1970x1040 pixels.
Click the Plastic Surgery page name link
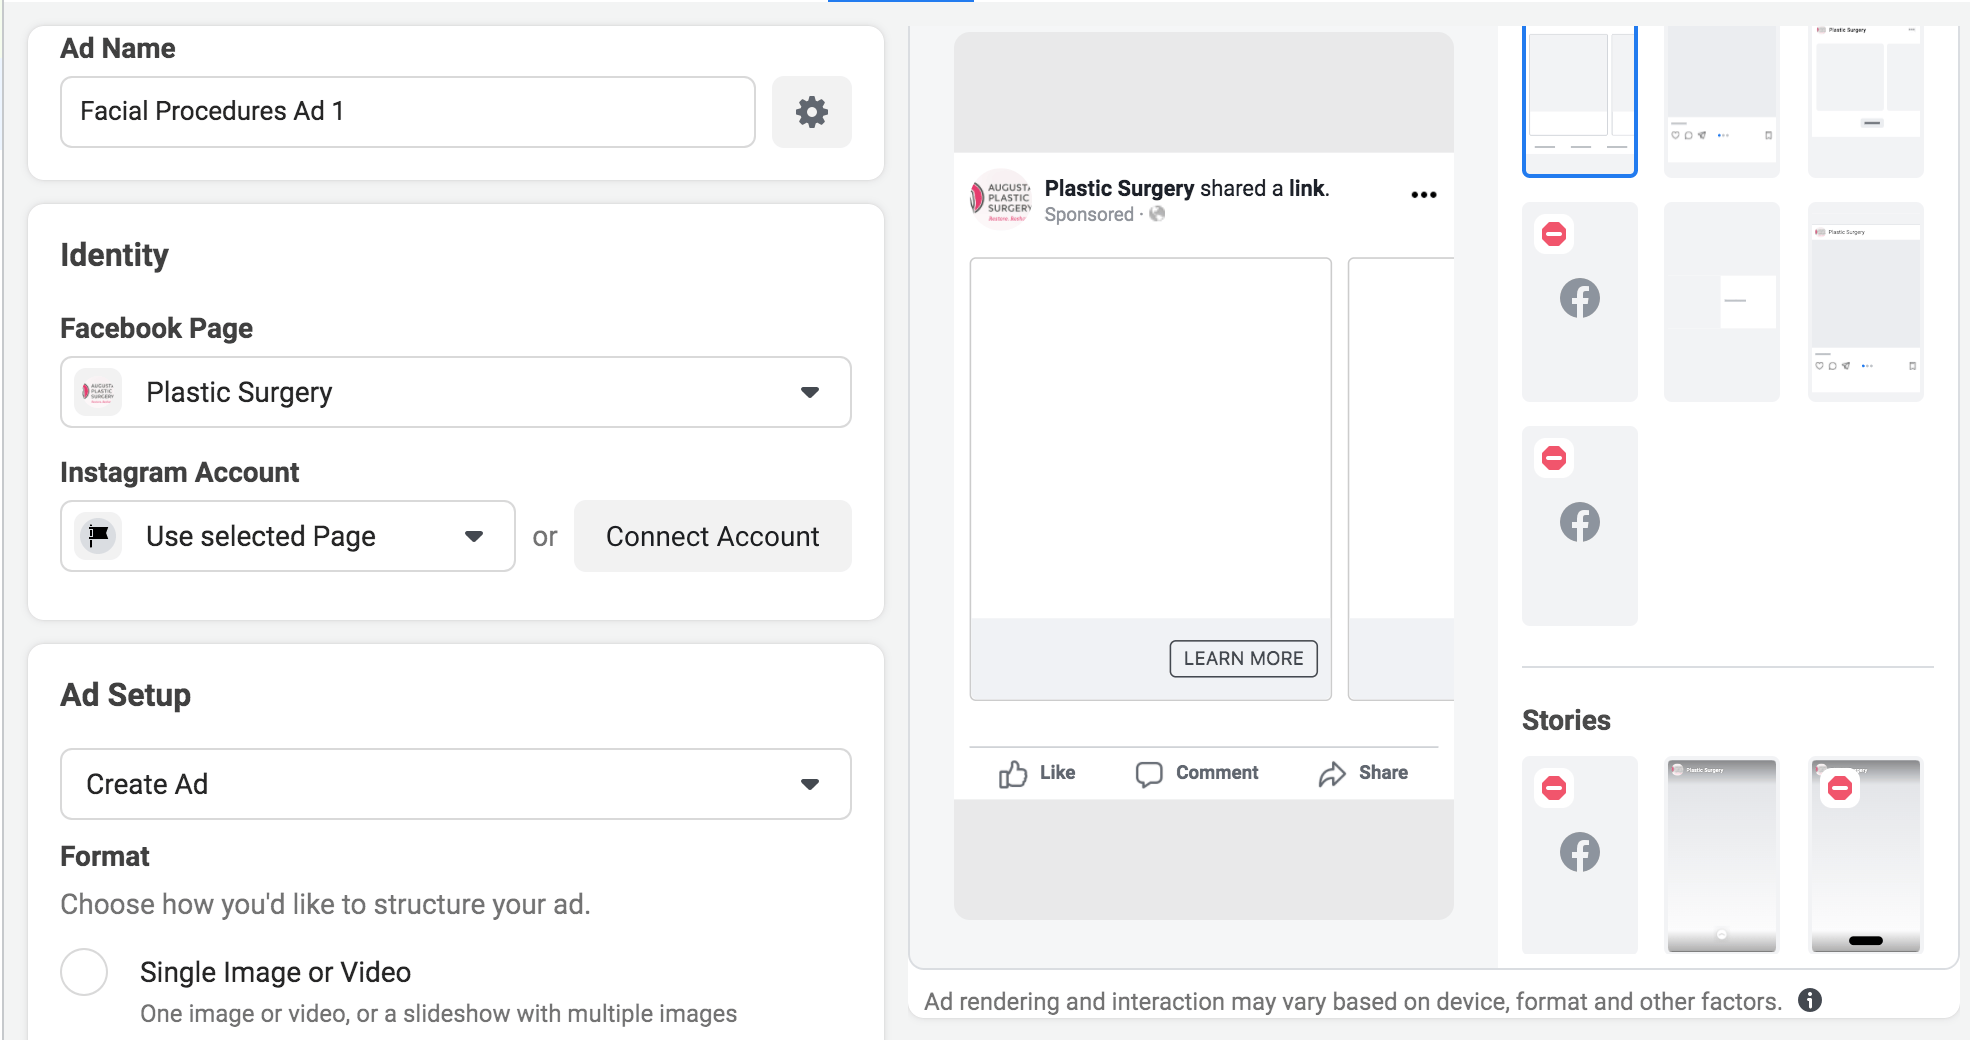pyautogui.click(x=1119, y=188)
